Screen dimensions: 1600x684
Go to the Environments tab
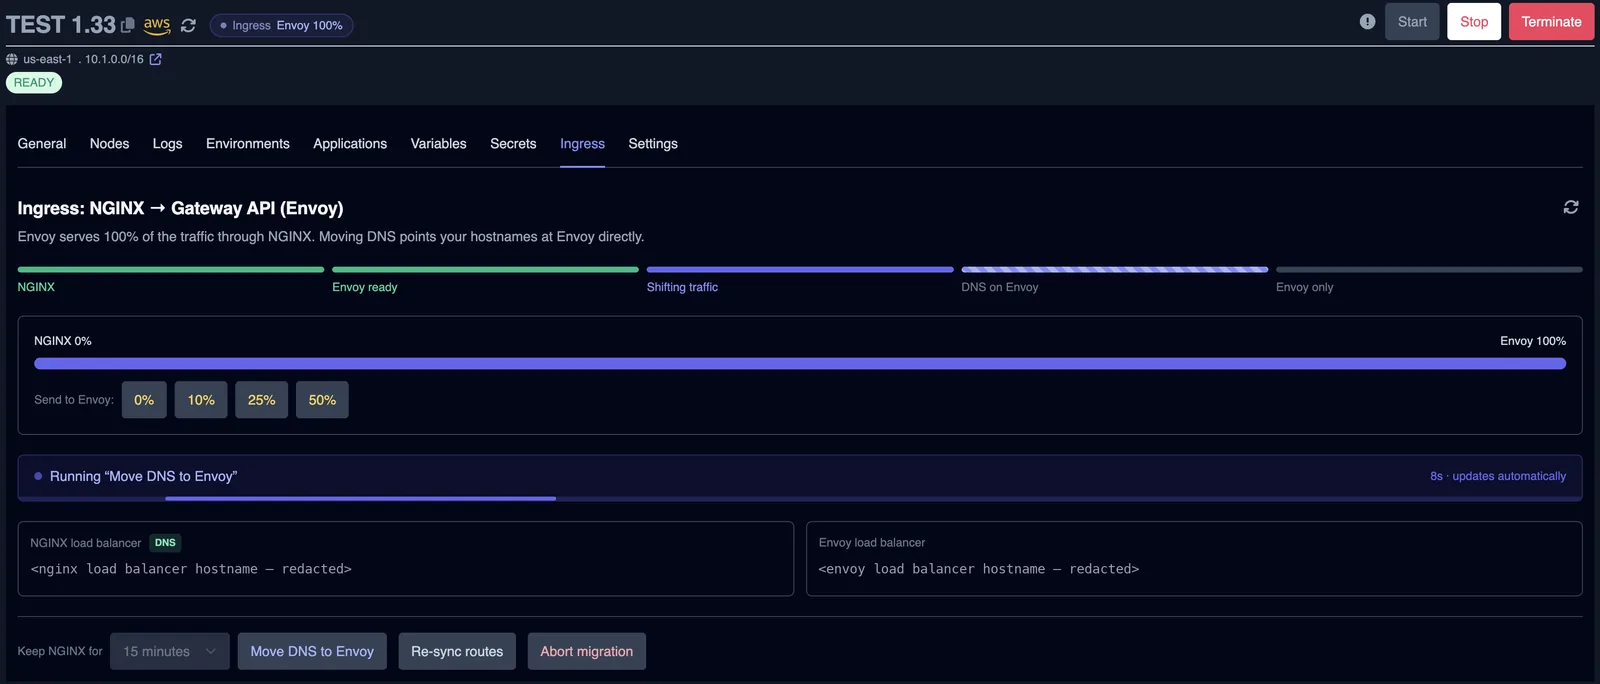248,144
